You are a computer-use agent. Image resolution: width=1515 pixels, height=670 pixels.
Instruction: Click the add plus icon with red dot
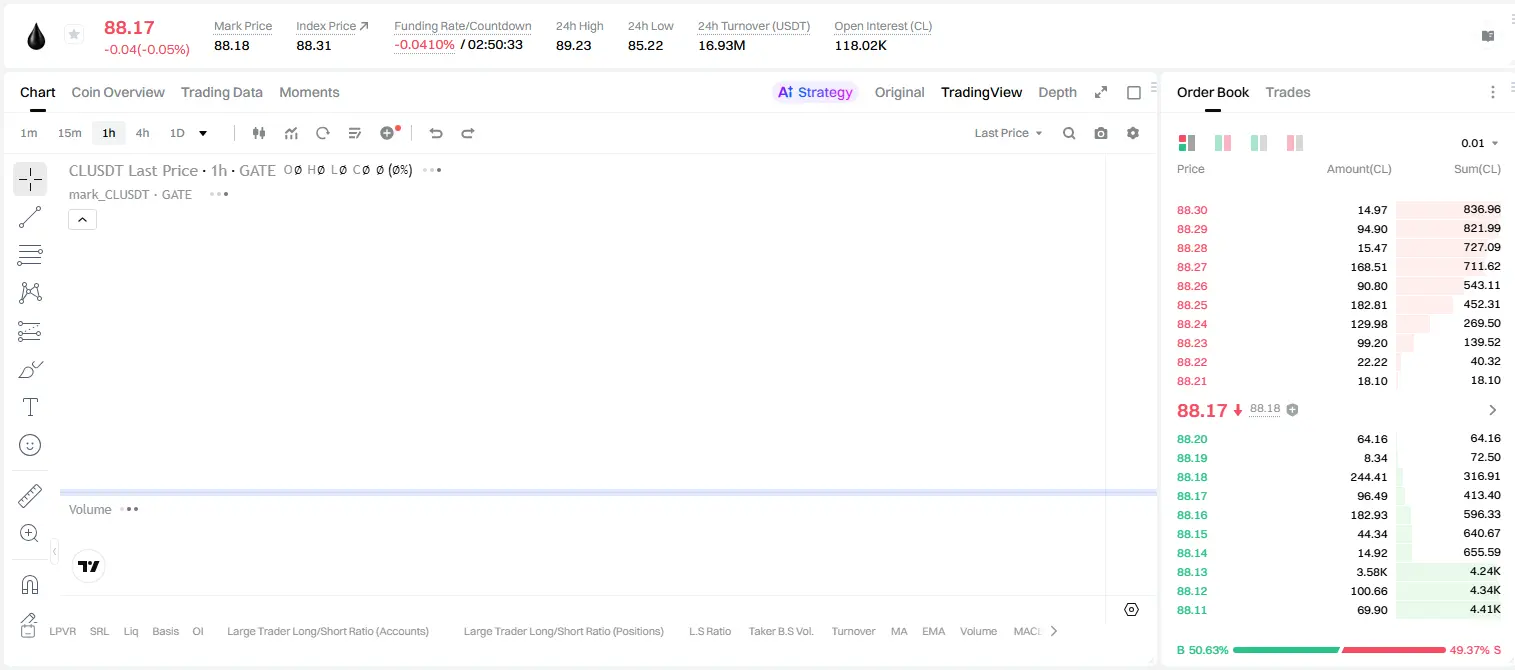pos(389,132)
